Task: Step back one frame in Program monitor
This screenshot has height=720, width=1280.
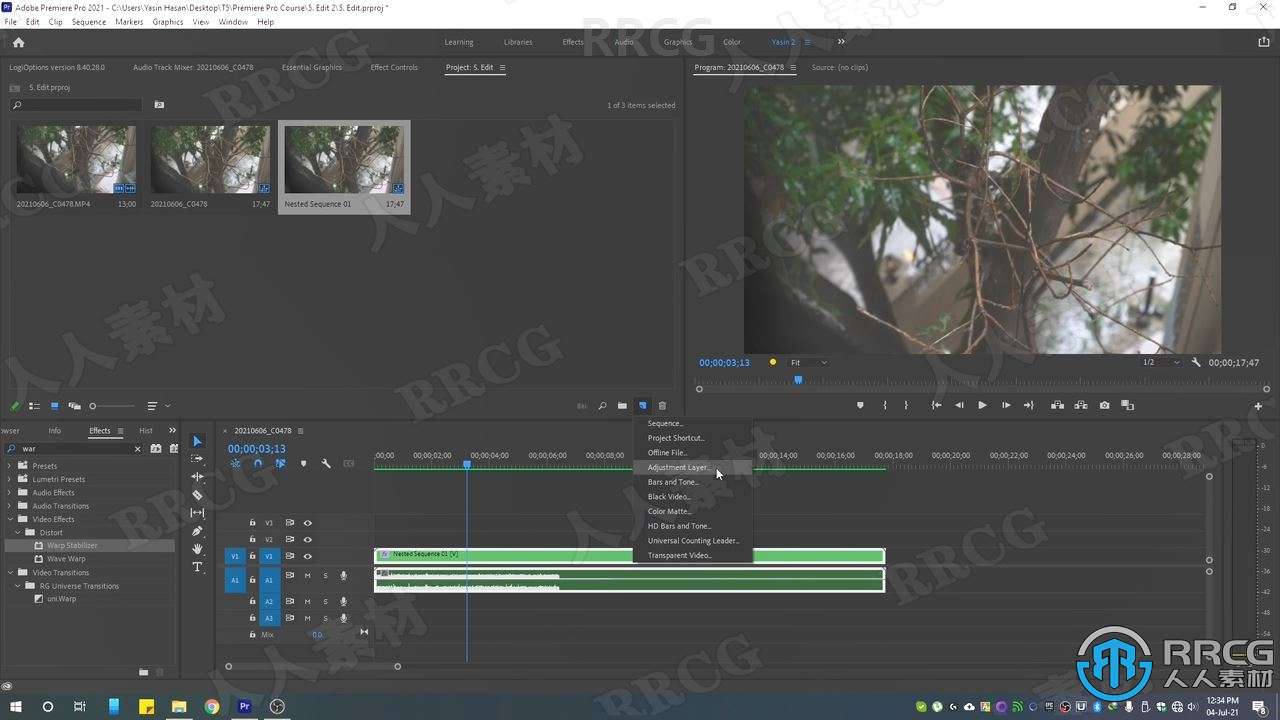Action: (x=959, y=405)
